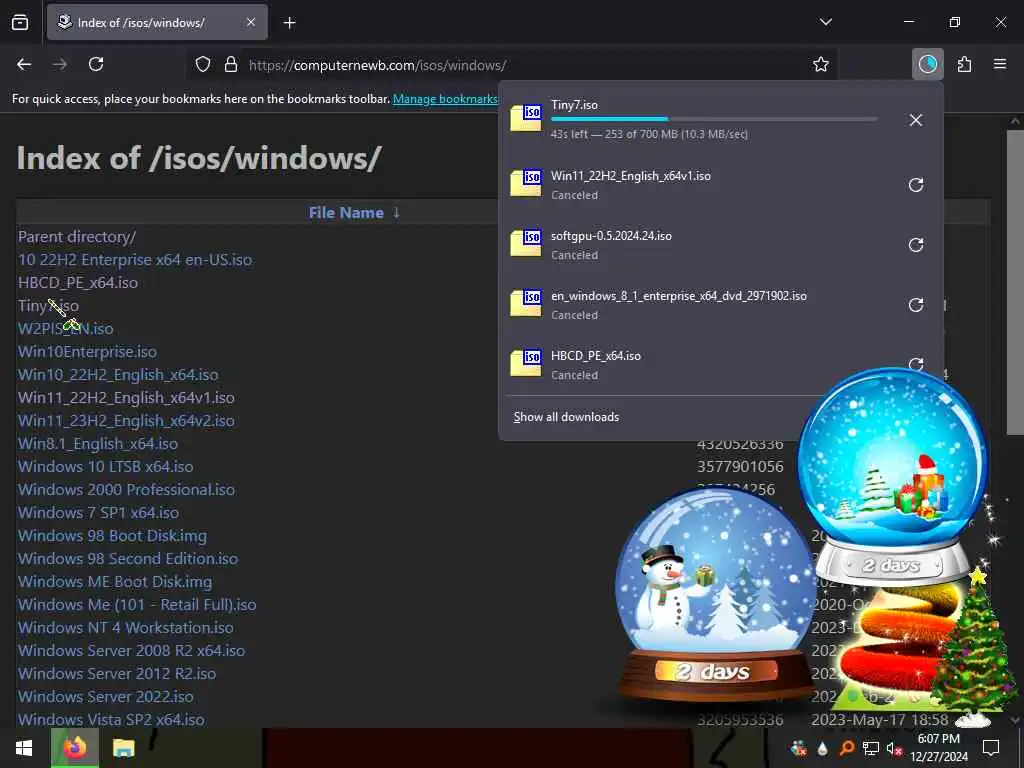The height and width of the screenshot is (768, 1024).
Task: Retry the Win11_22H2_English_x64v1.iso download
Action: click(916, 185)
